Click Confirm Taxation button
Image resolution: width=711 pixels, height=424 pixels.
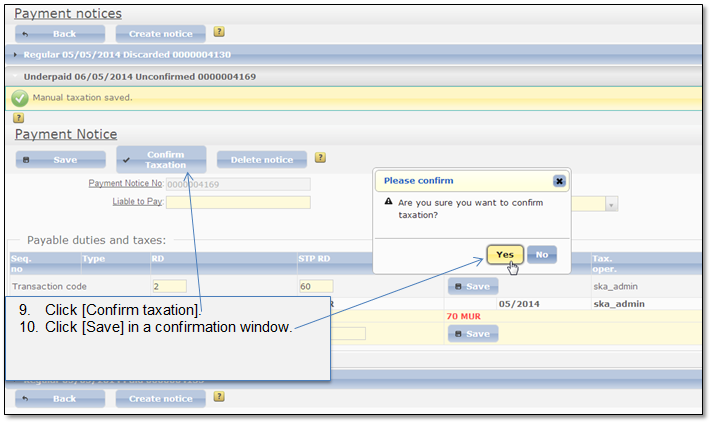161,160
